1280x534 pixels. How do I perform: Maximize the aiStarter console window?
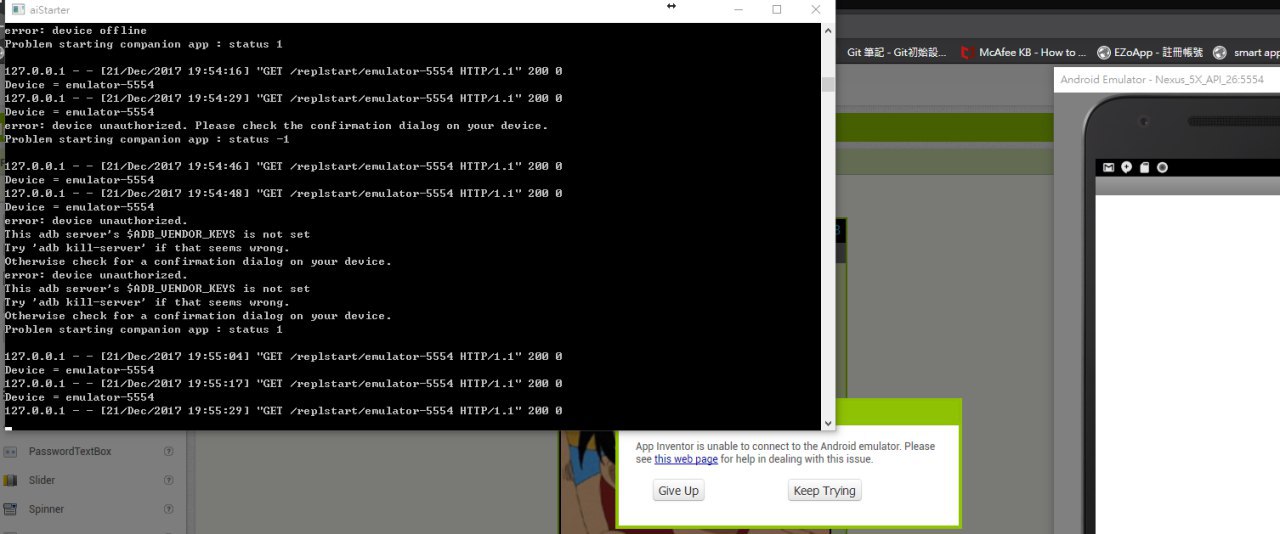776,9
